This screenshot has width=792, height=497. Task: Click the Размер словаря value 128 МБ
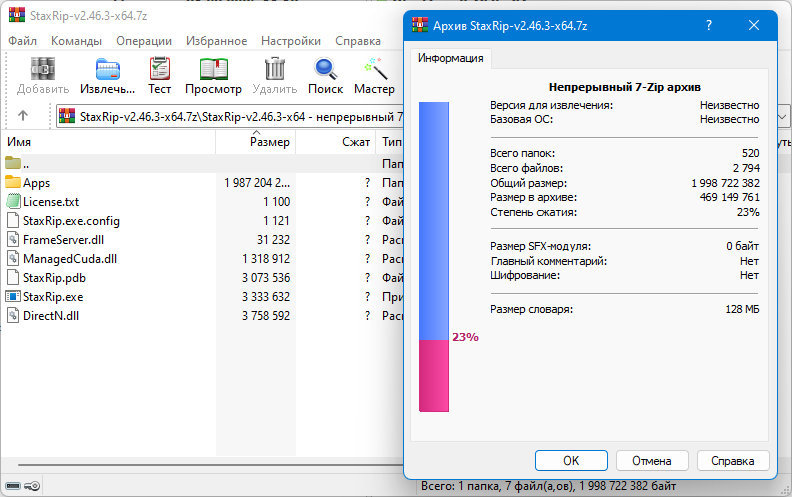tap(742, 309)
